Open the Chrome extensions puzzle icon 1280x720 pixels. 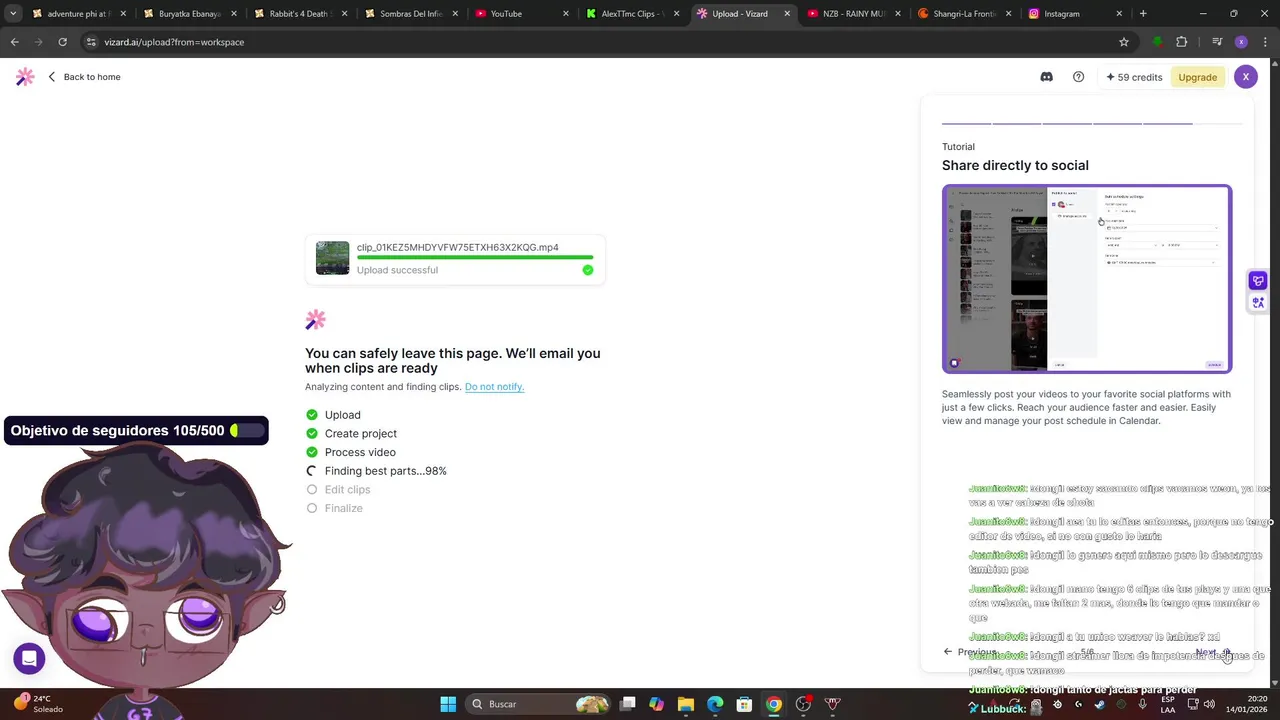[x=1181, y=42]
